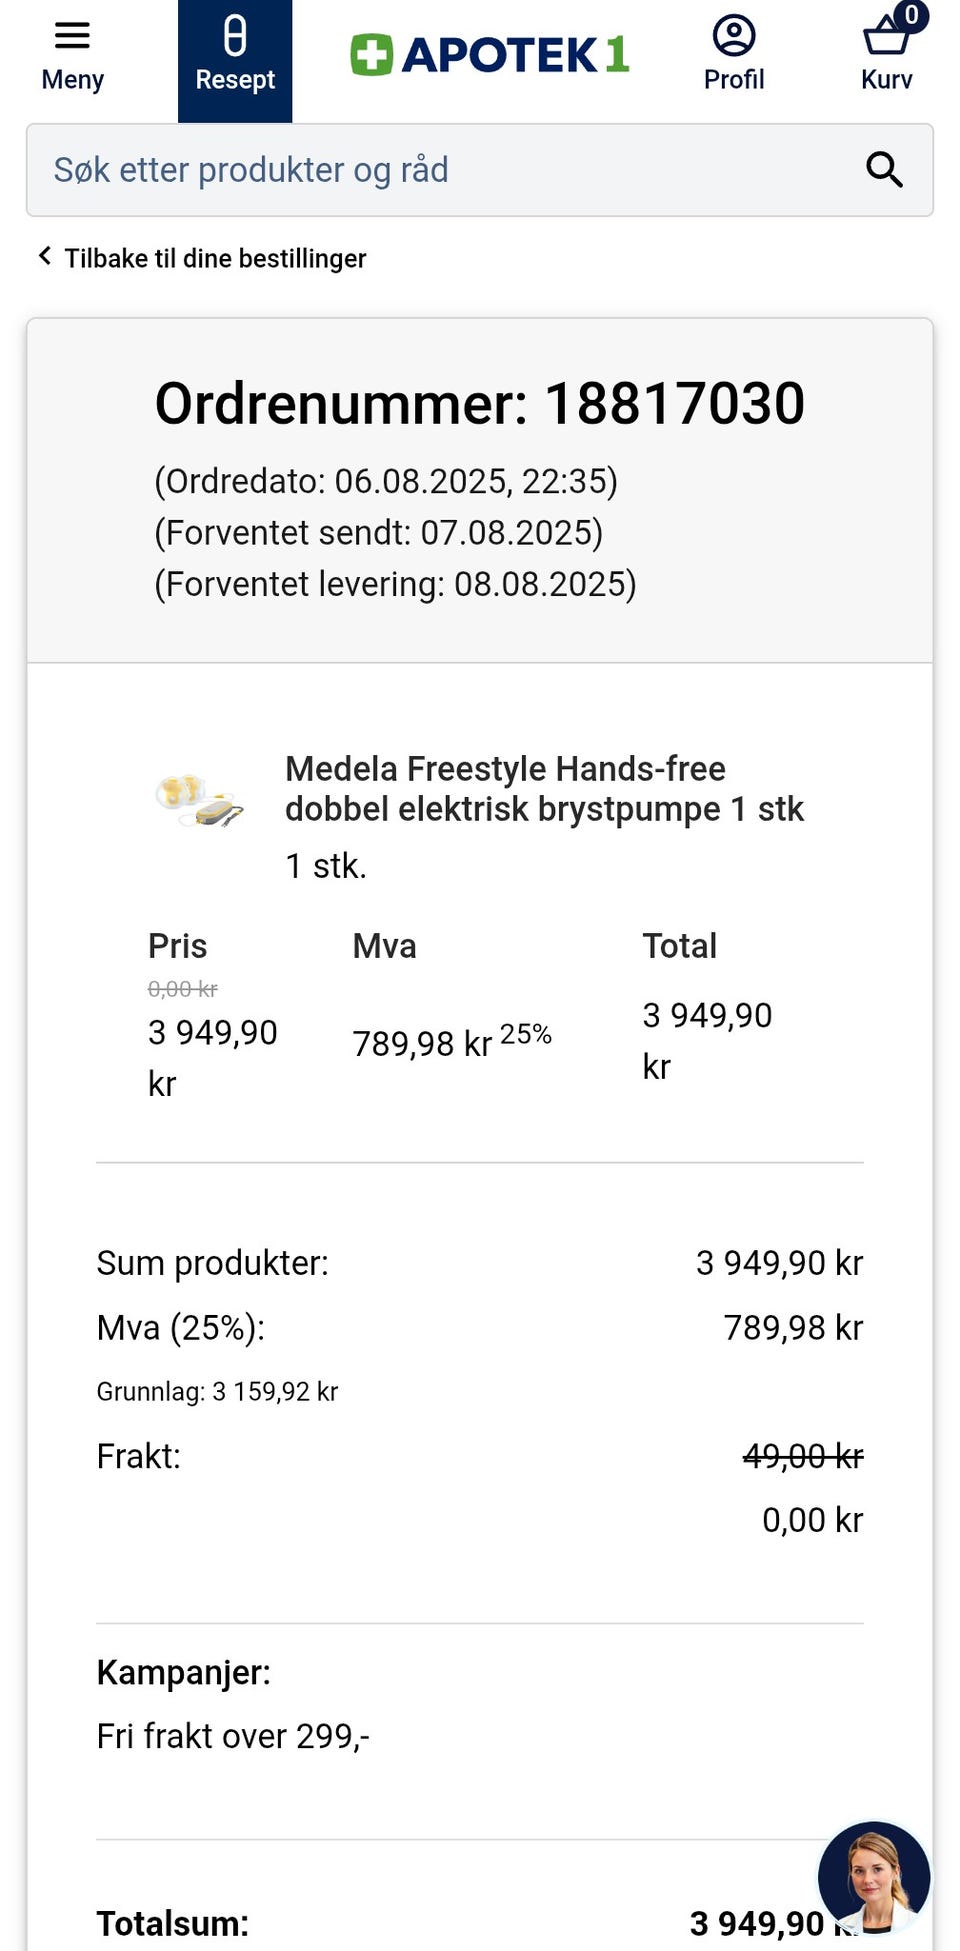The height and width of the screenshot is (1951, 960).
Task: Click the 'Fri frakt over 299,-' campaign text
Action: pos(233,1736)
